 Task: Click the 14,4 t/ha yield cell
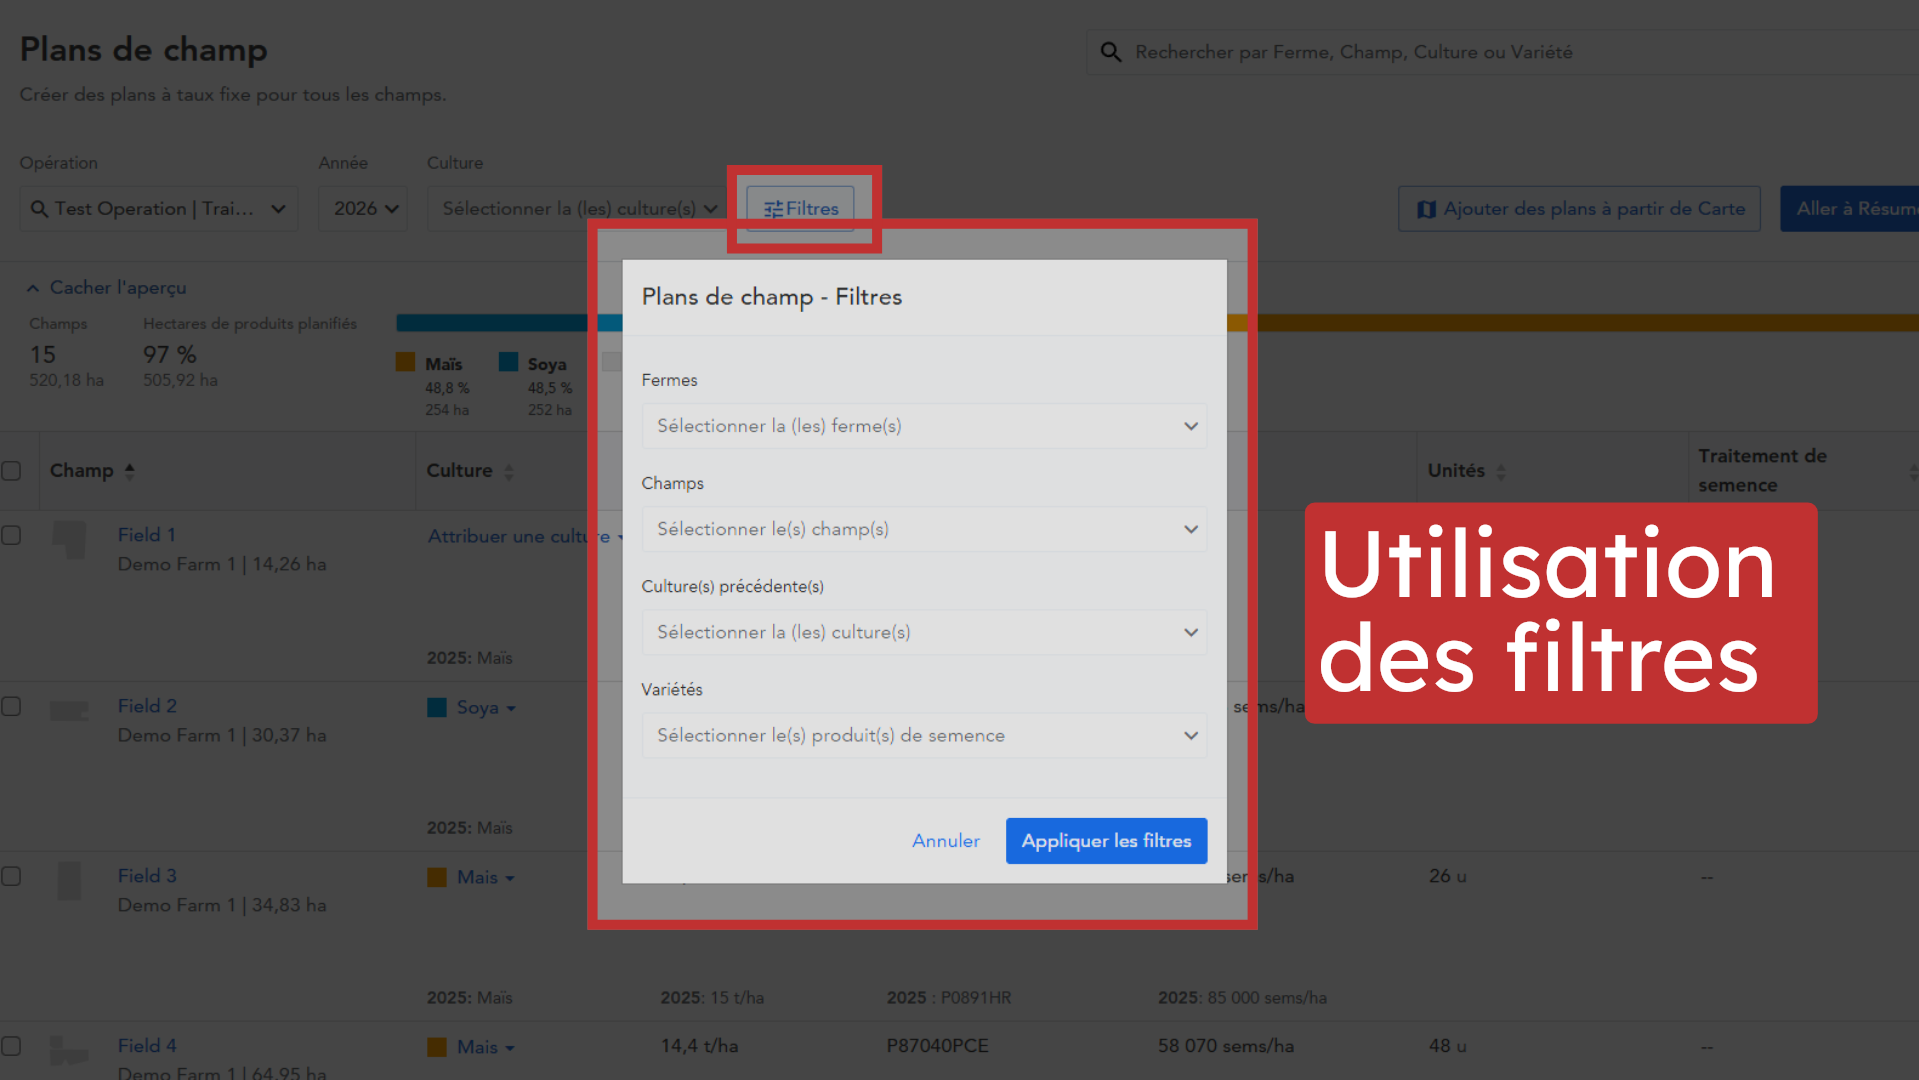[699, 1046]
